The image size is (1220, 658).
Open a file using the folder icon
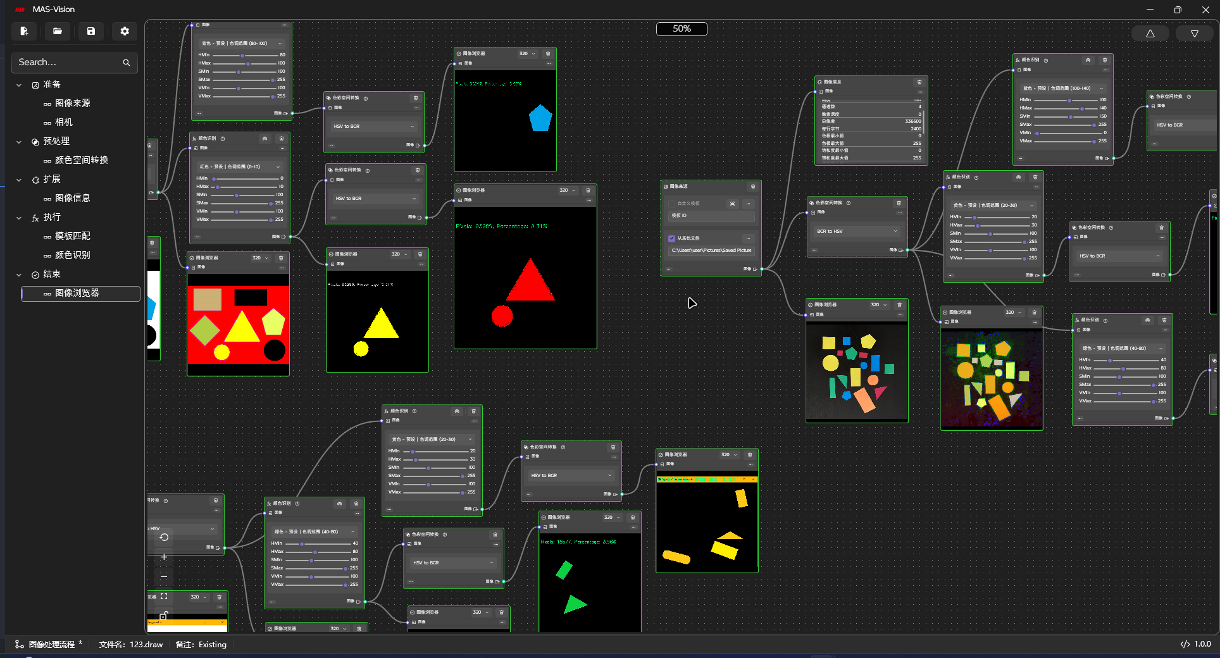[58, 31]
